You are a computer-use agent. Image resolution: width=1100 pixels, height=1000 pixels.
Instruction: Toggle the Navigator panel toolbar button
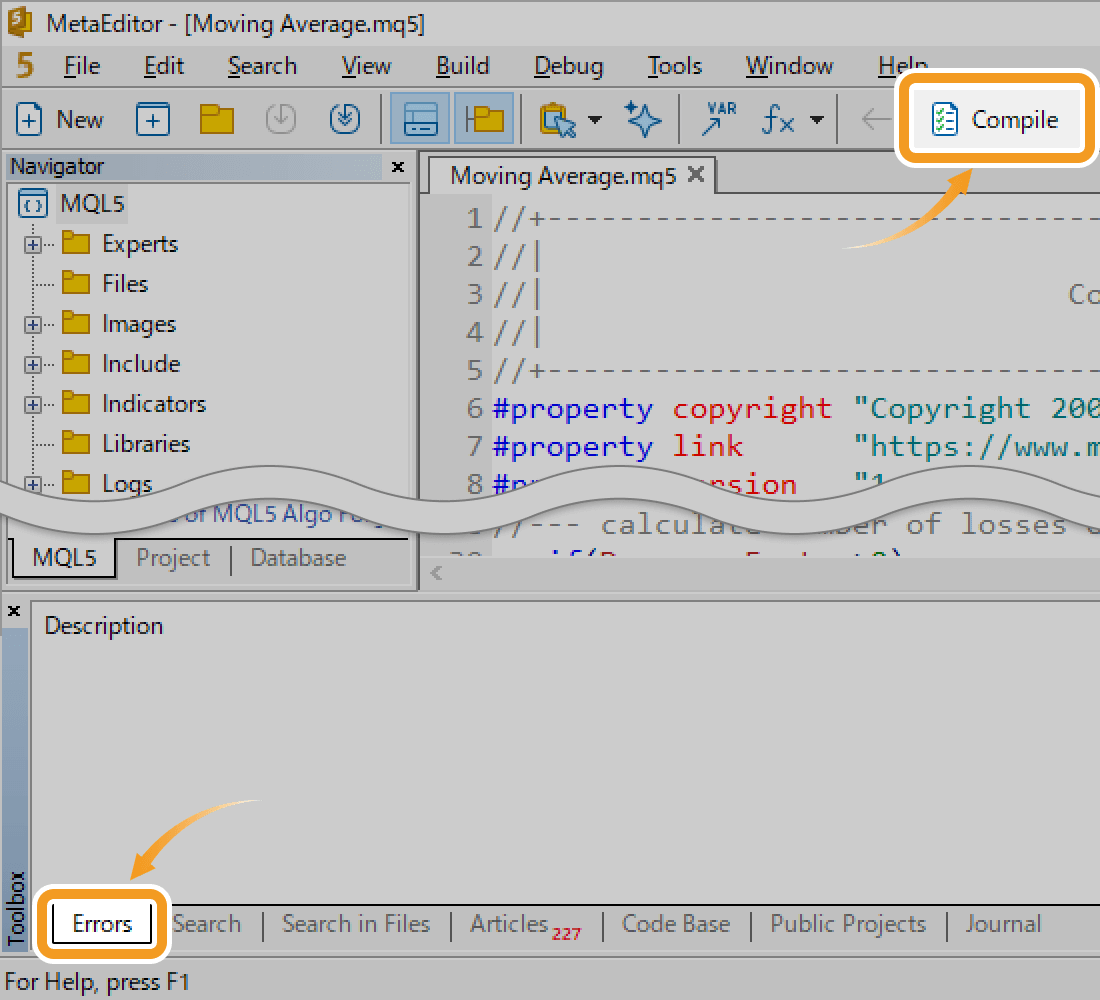click(x=485, y=120)
